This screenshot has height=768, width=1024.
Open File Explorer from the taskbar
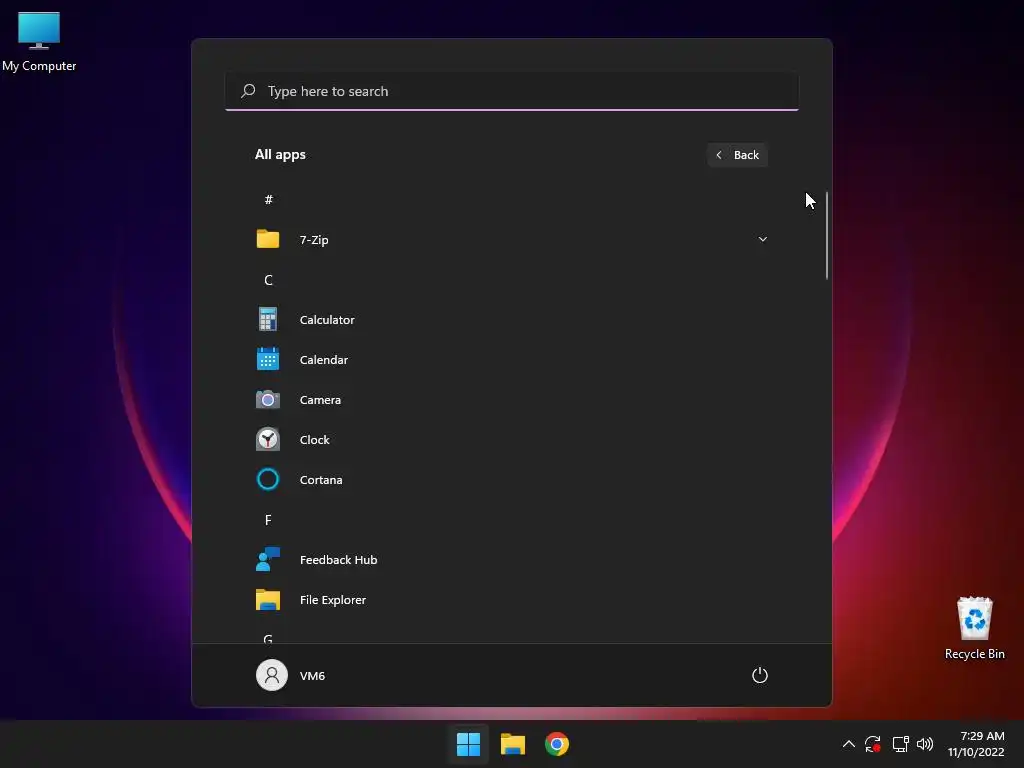(x=513, y=744)
